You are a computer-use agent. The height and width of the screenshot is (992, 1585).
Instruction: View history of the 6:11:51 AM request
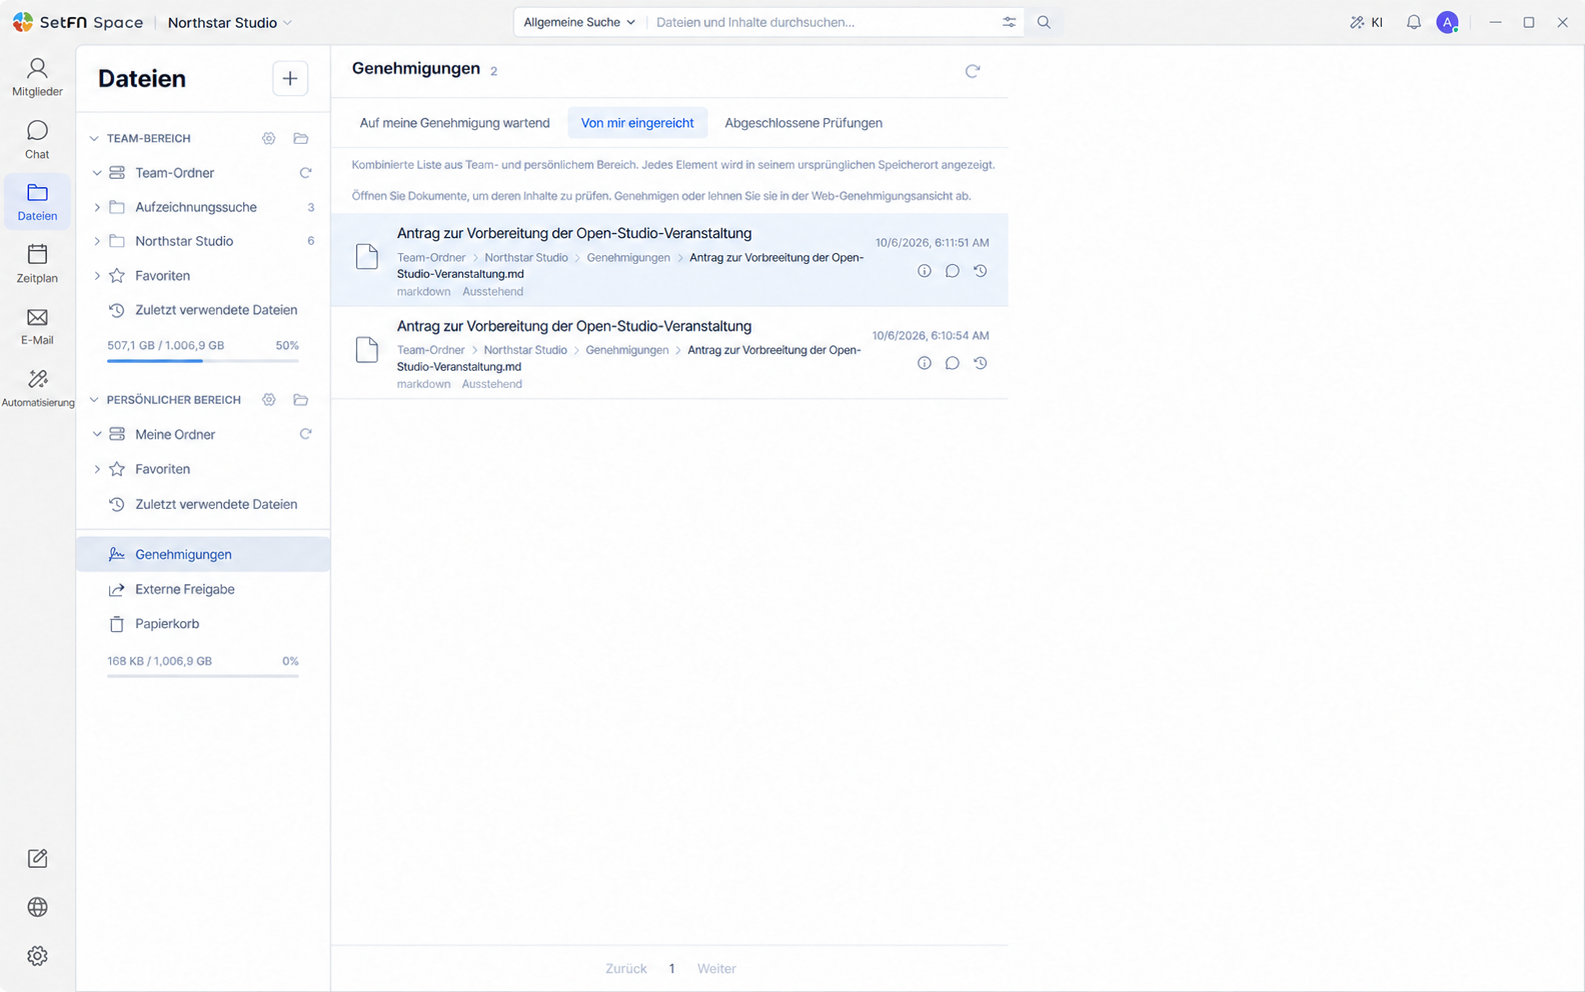(x=980, y=271)
